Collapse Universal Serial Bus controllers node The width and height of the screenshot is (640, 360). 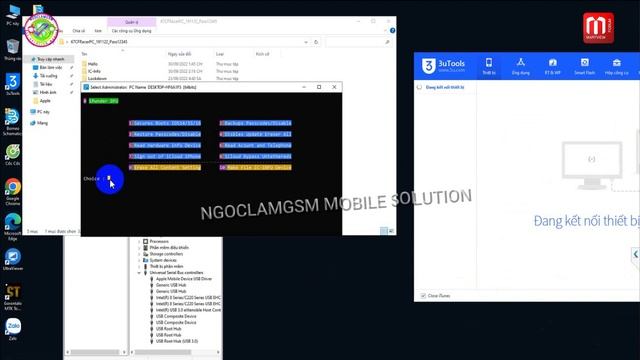click(139, 273)
